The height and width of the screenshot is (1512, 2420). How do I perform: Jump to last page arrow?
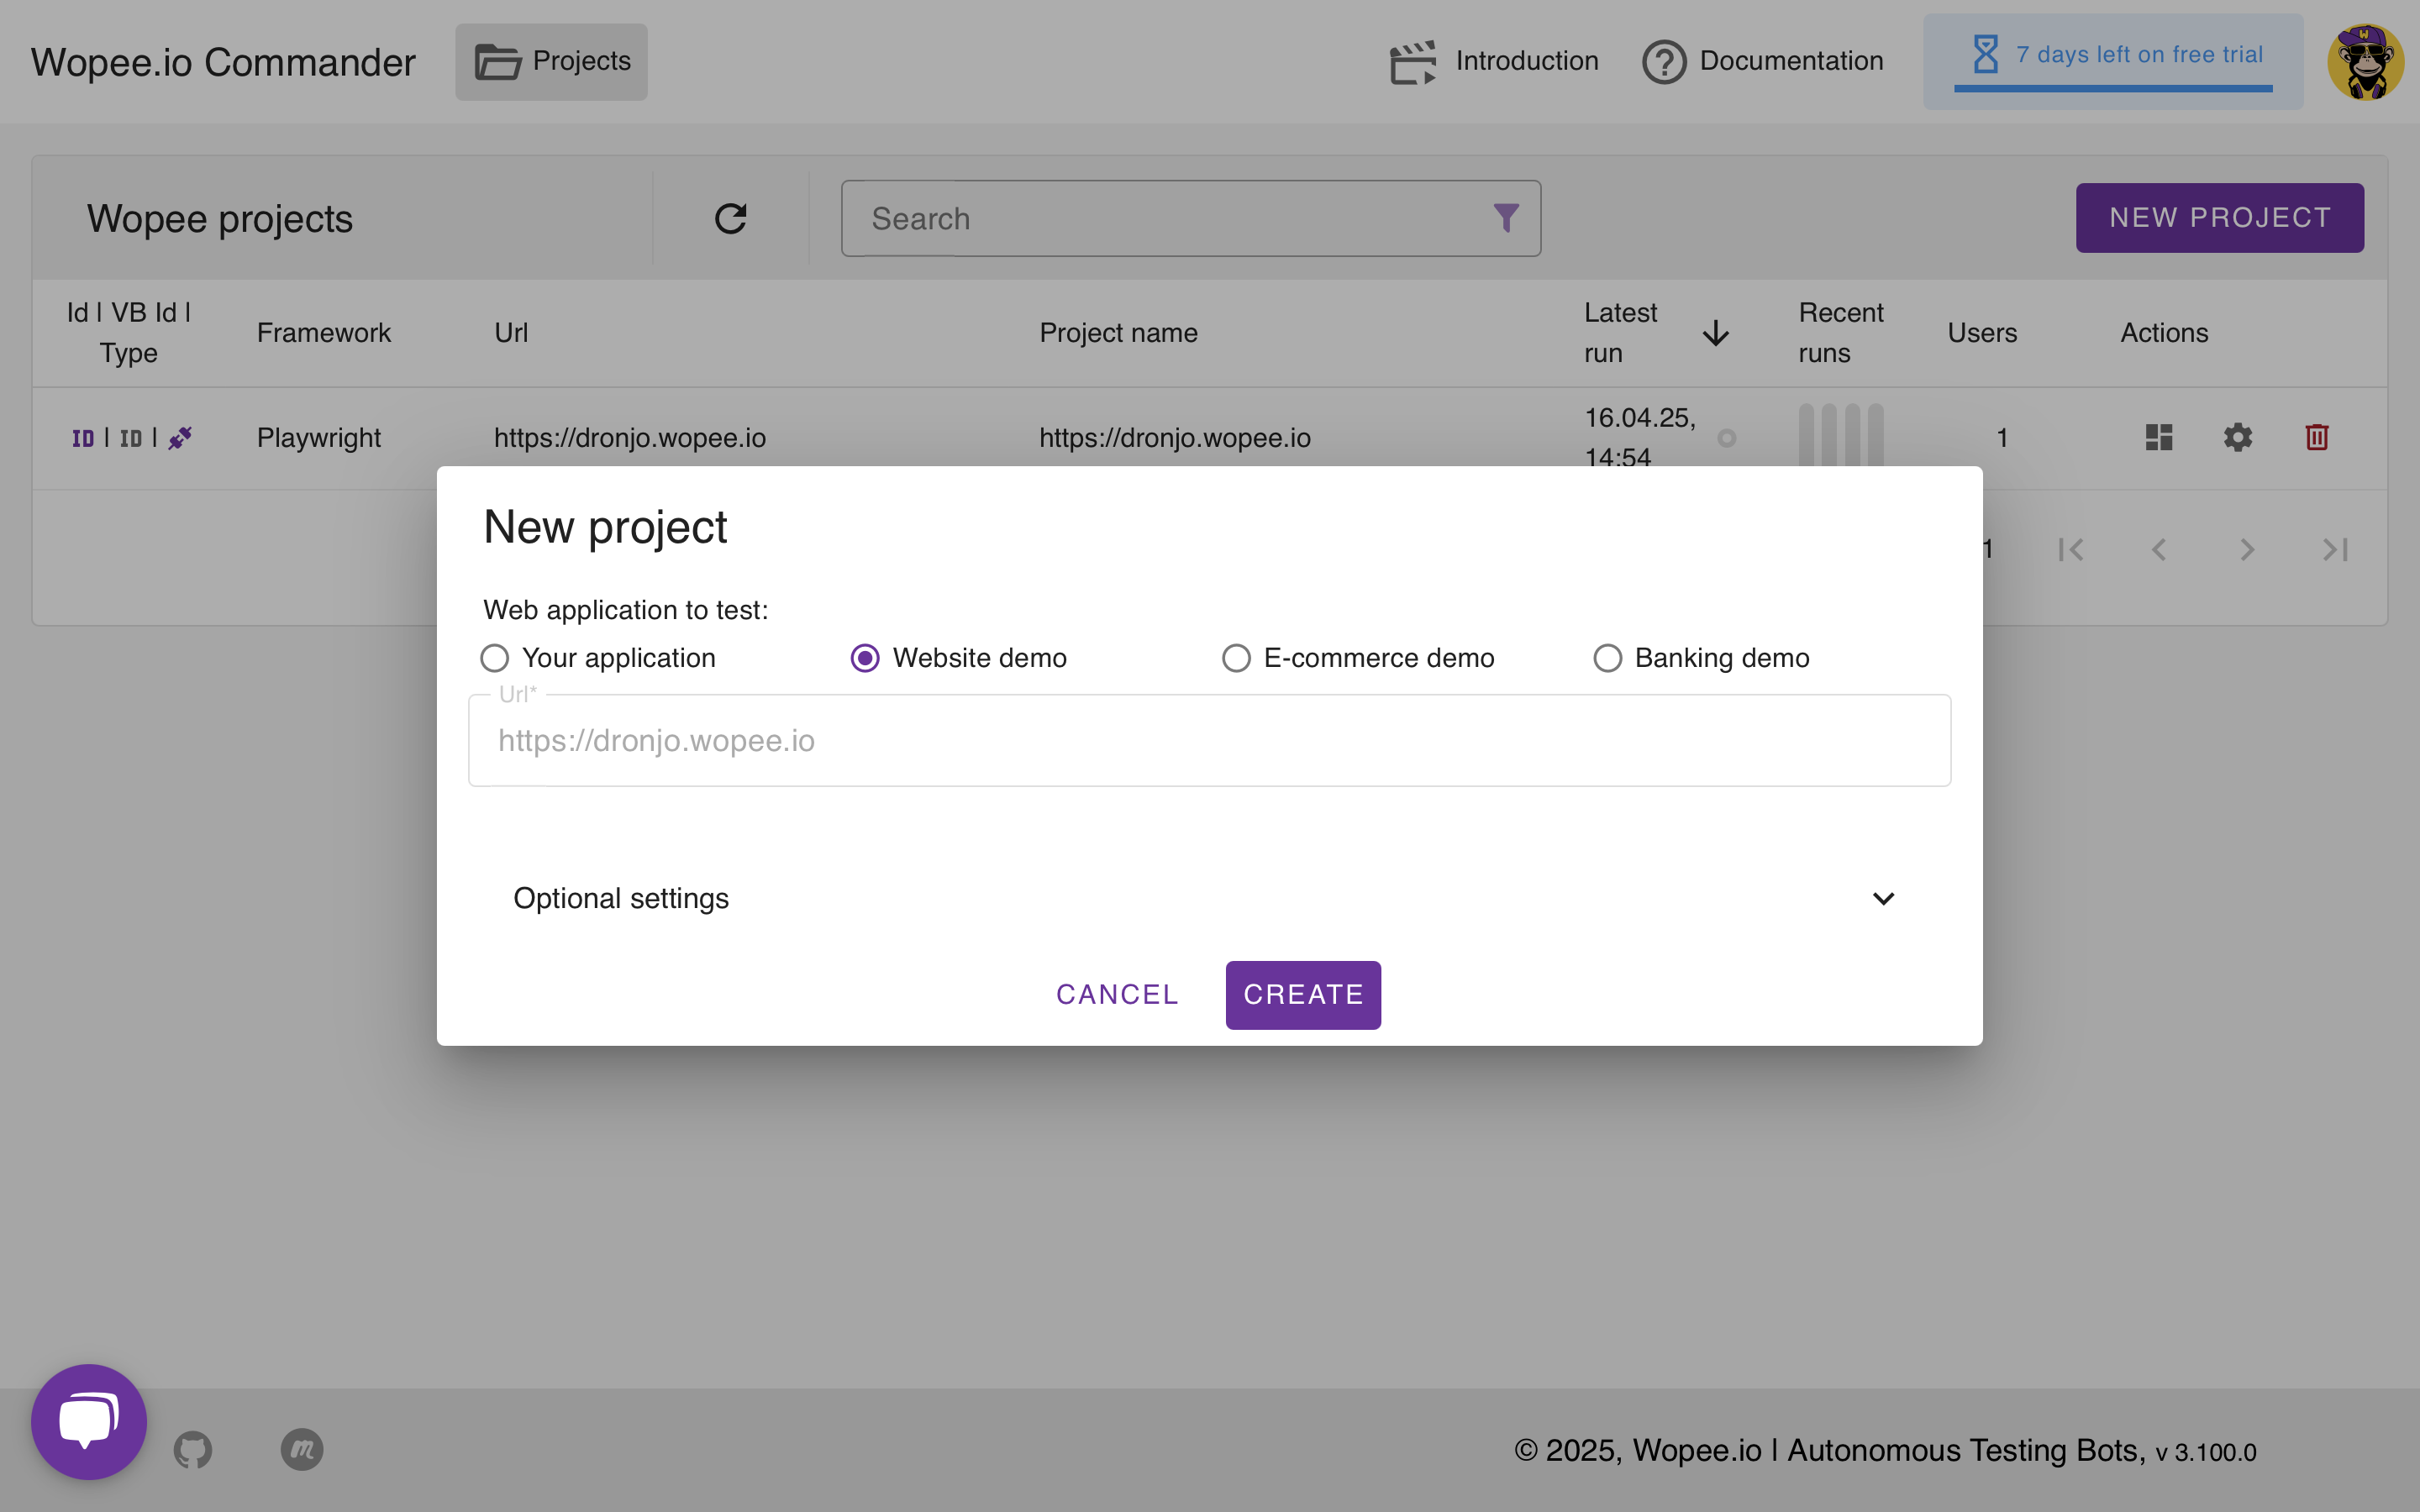pyautogui.click(x=2335, y=550)
